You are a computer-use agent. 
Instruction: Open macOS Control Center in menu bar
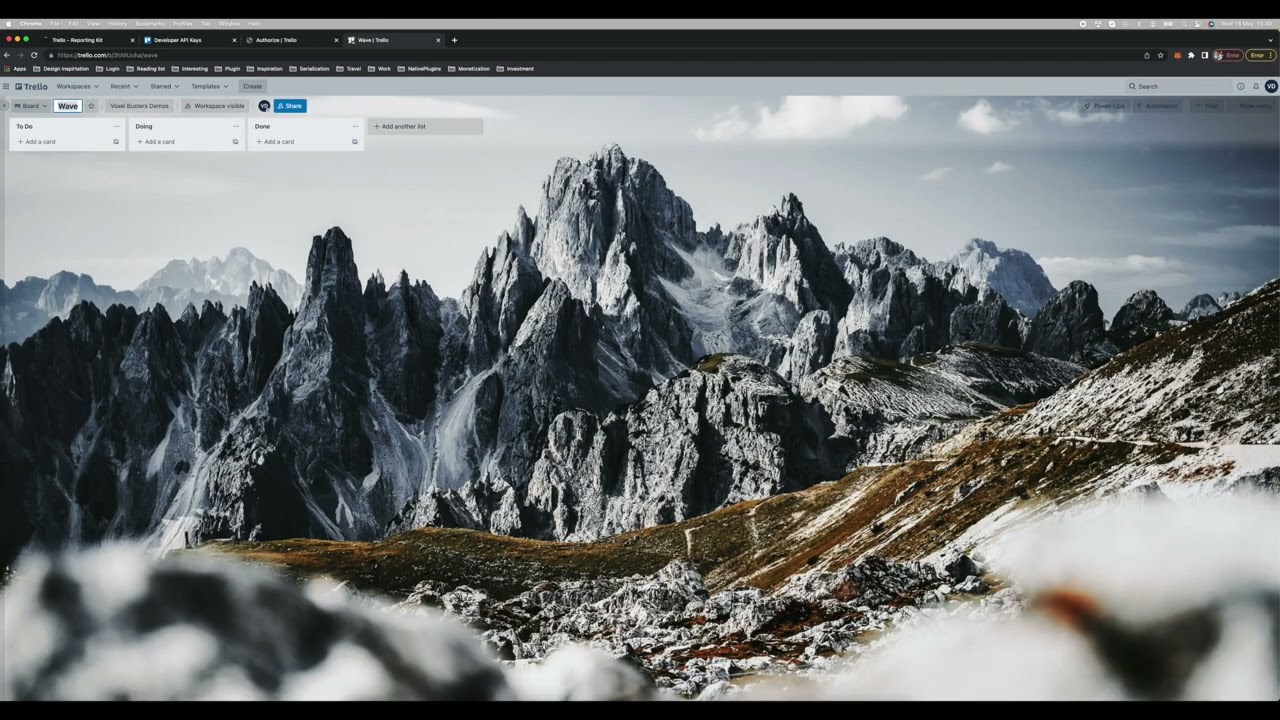pos(1197,24)
